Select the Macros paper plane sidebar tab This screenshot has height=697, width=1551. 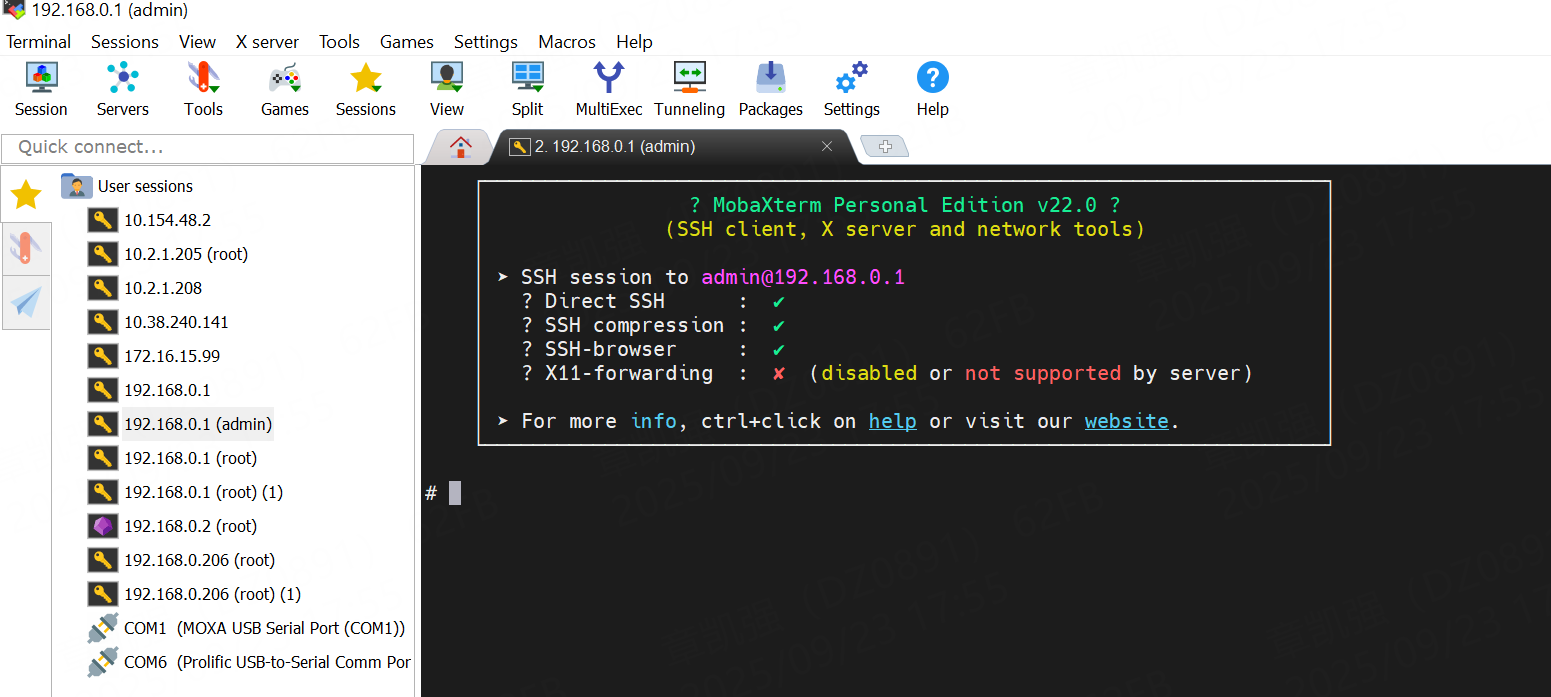point(25,302)
